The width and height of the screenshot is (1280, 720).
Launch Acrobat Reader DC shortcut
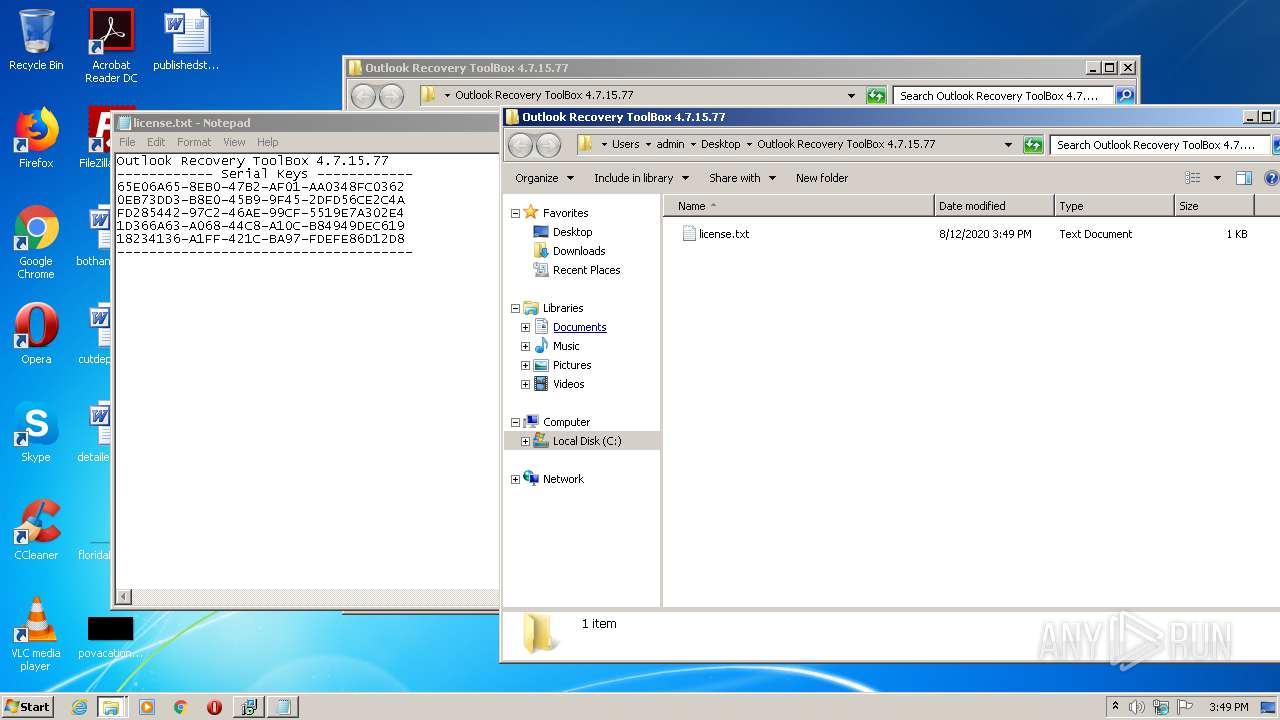pyautogui.click(x=111, y=45)
